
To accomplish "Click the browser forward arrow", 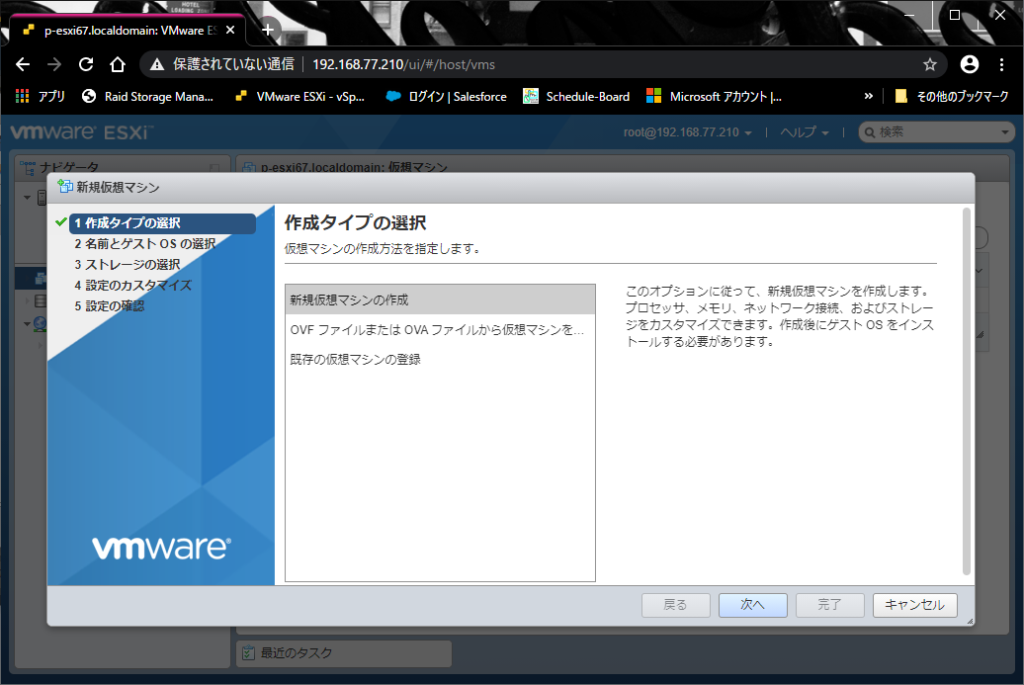I will coord(54,65).
